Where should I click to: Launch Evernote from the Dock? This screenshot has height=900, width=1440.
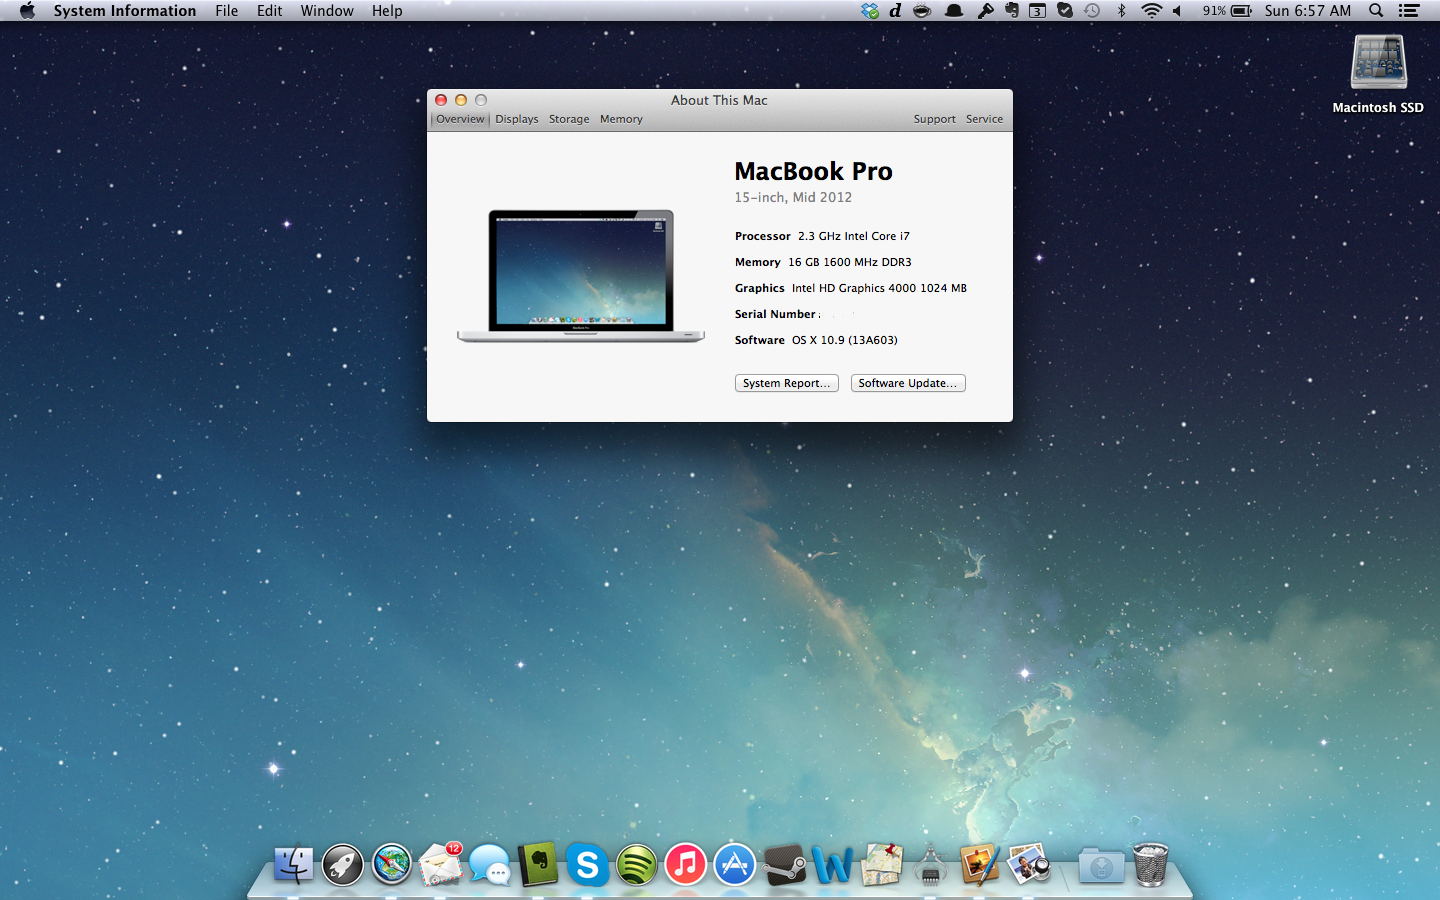click(538, 865)
